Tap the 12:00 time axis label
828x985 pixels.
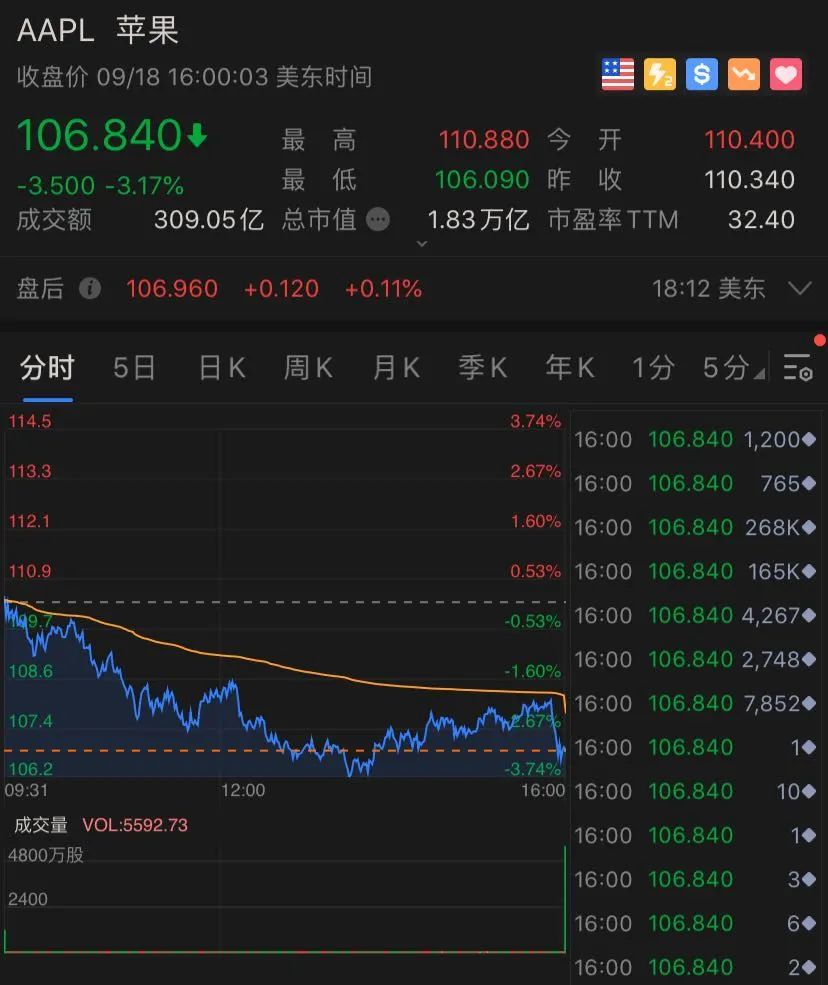tap(243, 790)
